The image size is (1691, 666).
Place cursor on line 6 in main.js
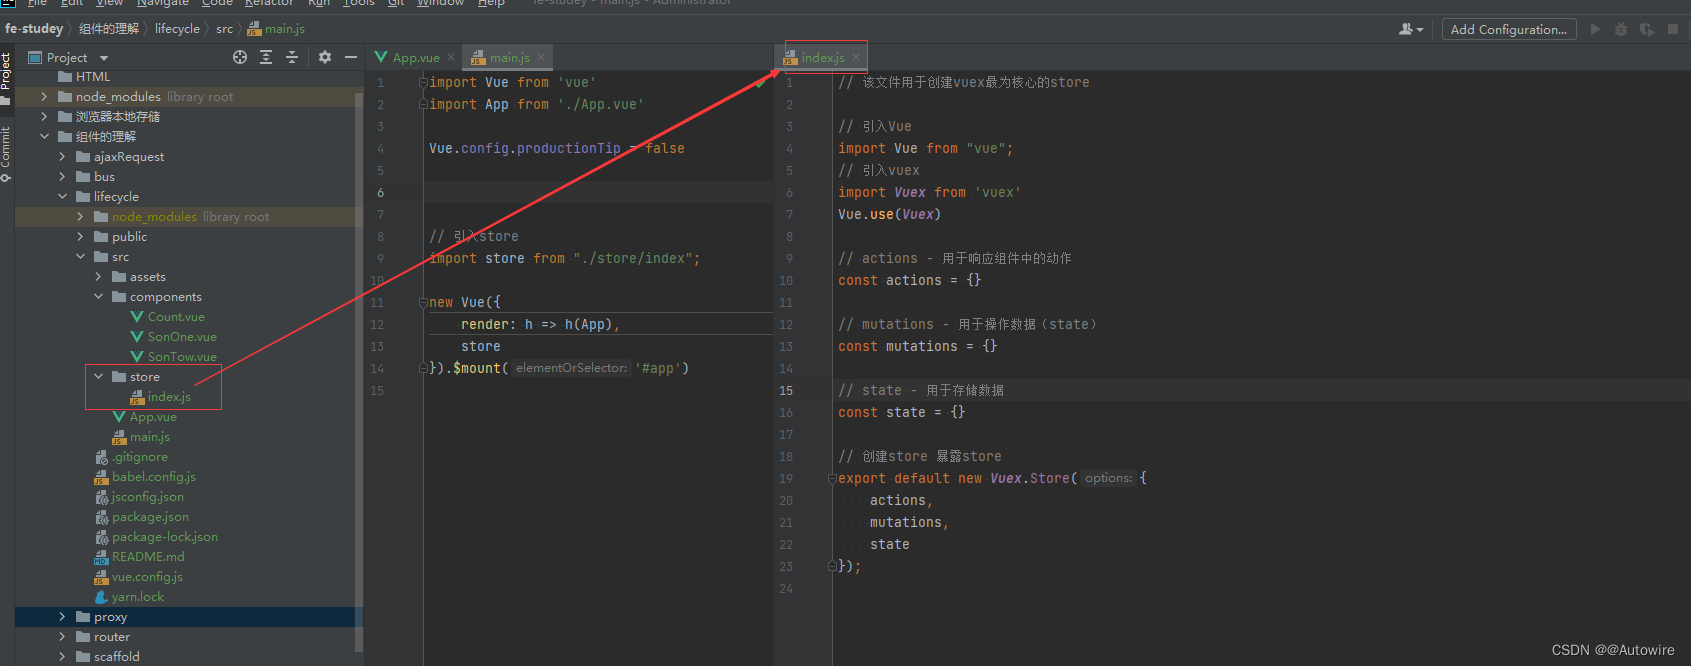(x=600, y=192)
